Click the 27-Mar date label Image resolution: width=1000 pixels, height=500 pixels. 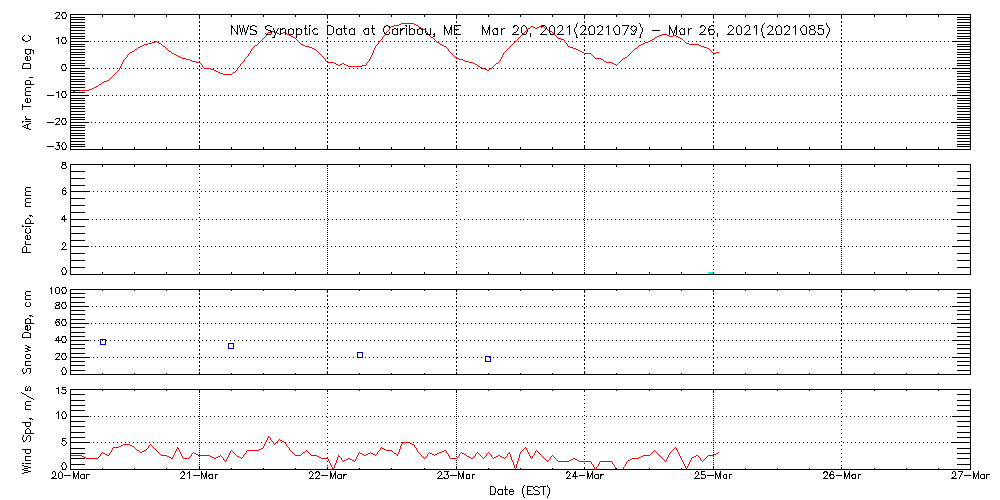tap(970, 477)
